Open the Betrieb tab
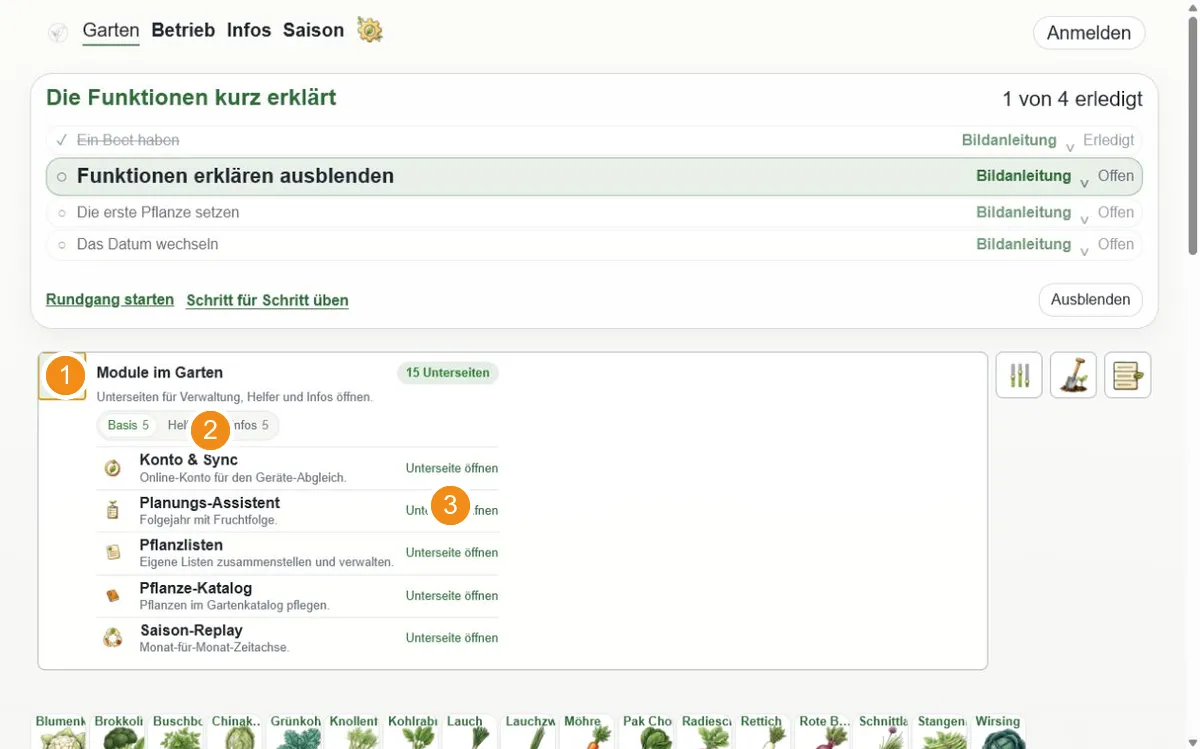The width and height of the screenshot is (1200, 749). pos(183,30)
